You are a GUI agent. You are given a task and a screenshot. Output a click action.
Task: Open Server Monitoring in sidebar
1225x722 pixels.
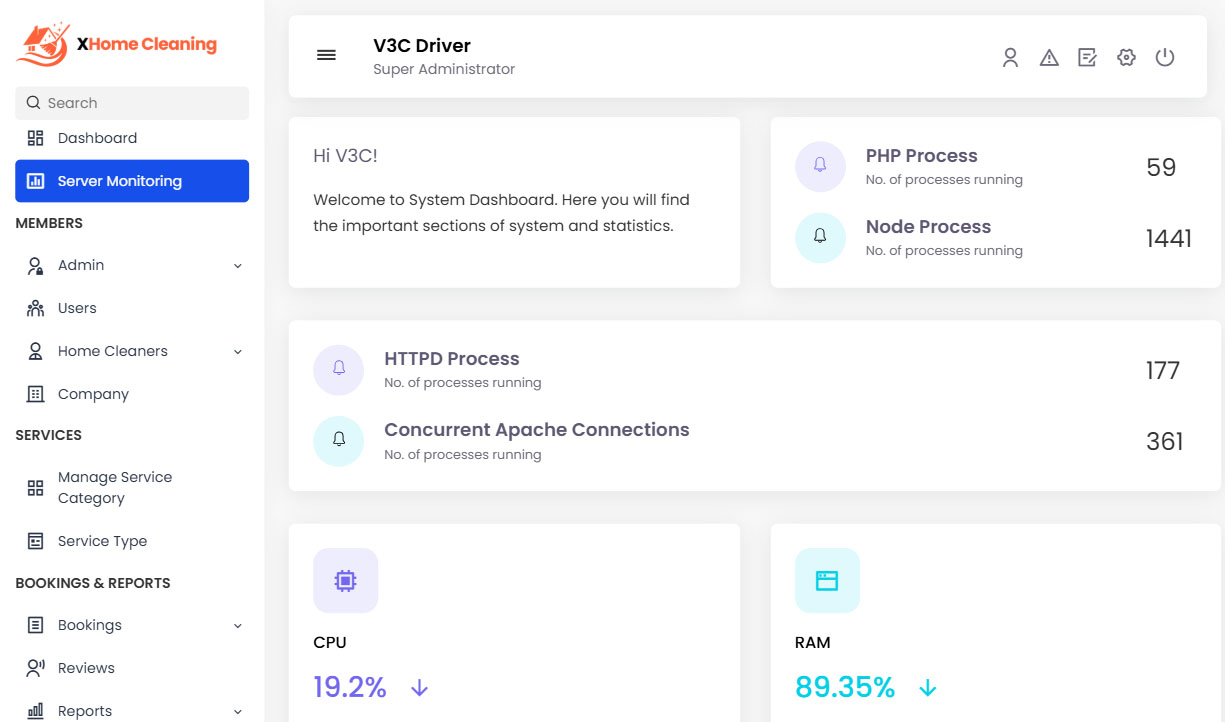coord(117,181)
